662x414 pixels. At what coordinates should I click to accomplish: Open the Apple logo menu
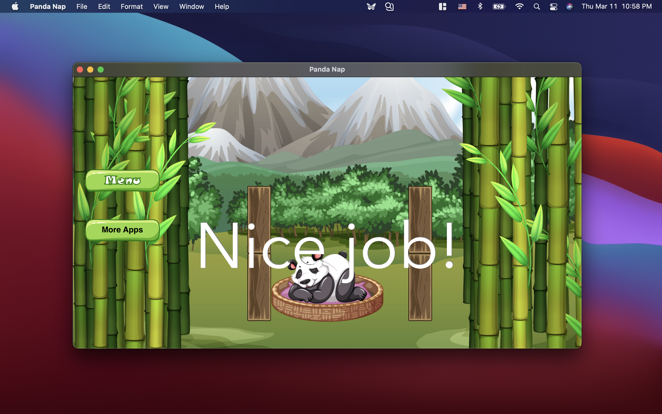pyautogui.click(x=15, y=7)
